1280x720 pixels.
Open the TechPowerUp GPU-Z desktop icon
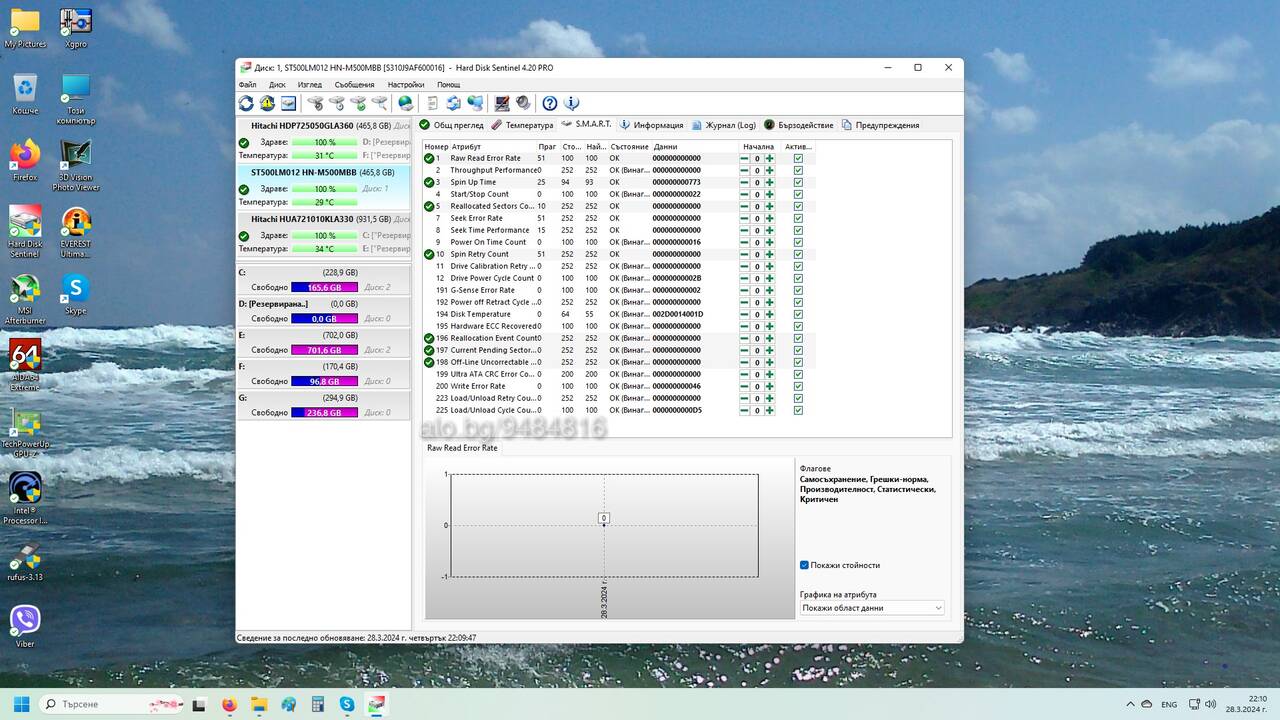(x=25, y=433)
